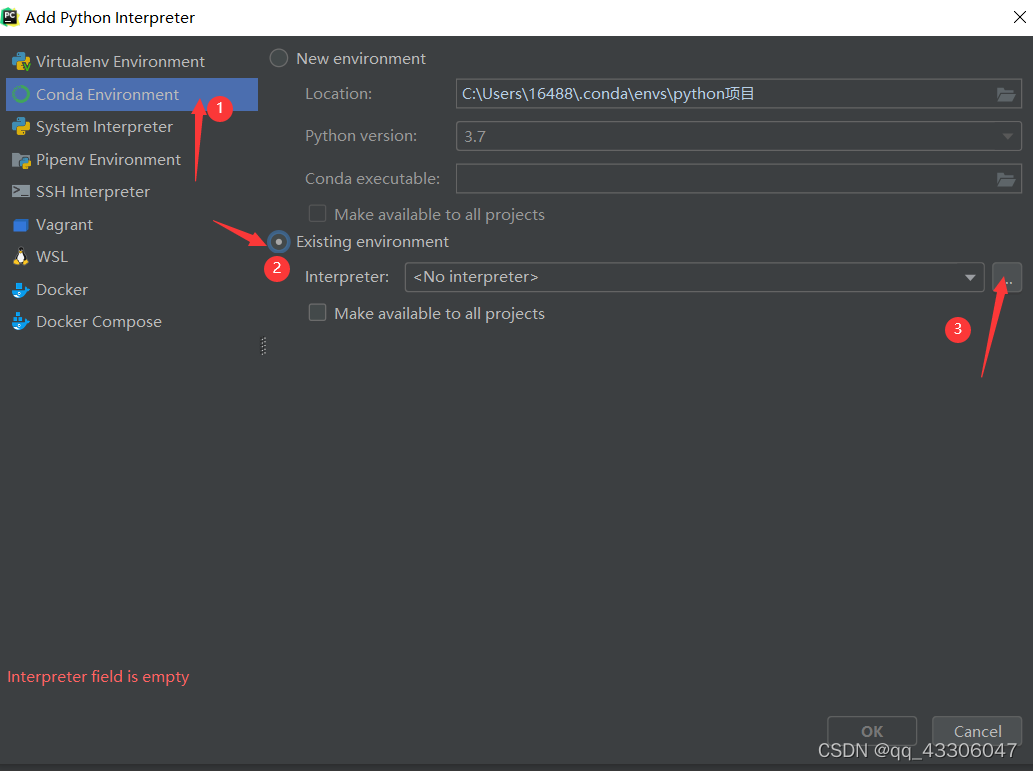This screenshot has width=1033, height=771.
Task: Click the SSH Interpreter terminal icon
Action: click(21, 191)
